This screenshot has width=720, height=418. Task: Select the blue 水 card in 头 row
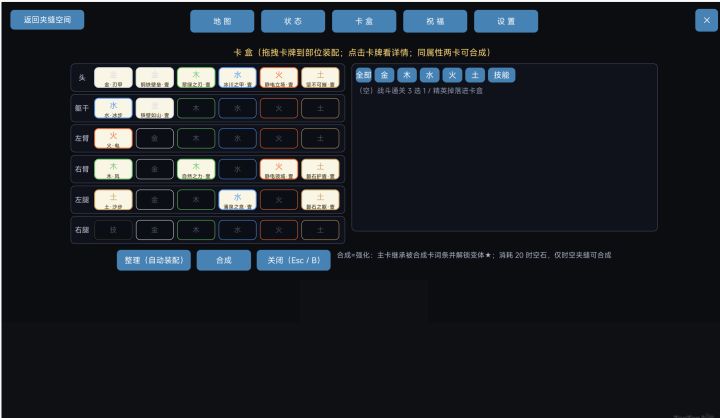[x=237, y=78]
